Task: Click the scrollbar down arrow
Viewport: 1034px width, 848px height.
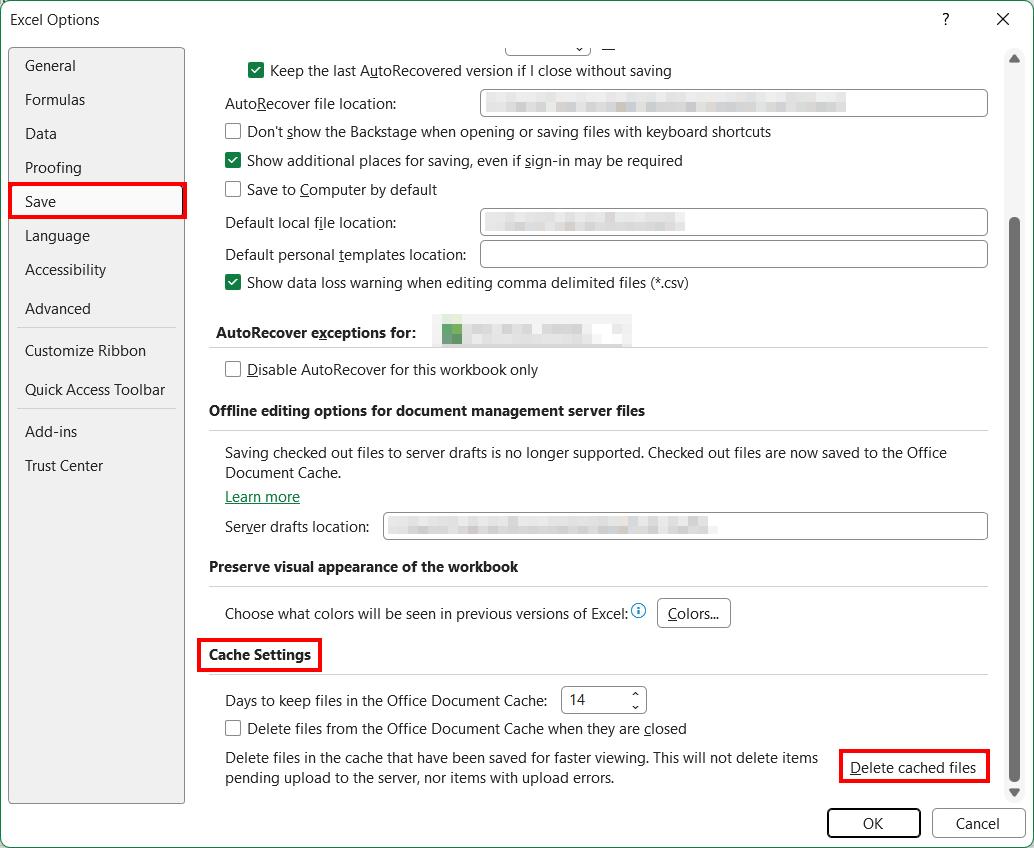Action: [x=1015, y=793]
